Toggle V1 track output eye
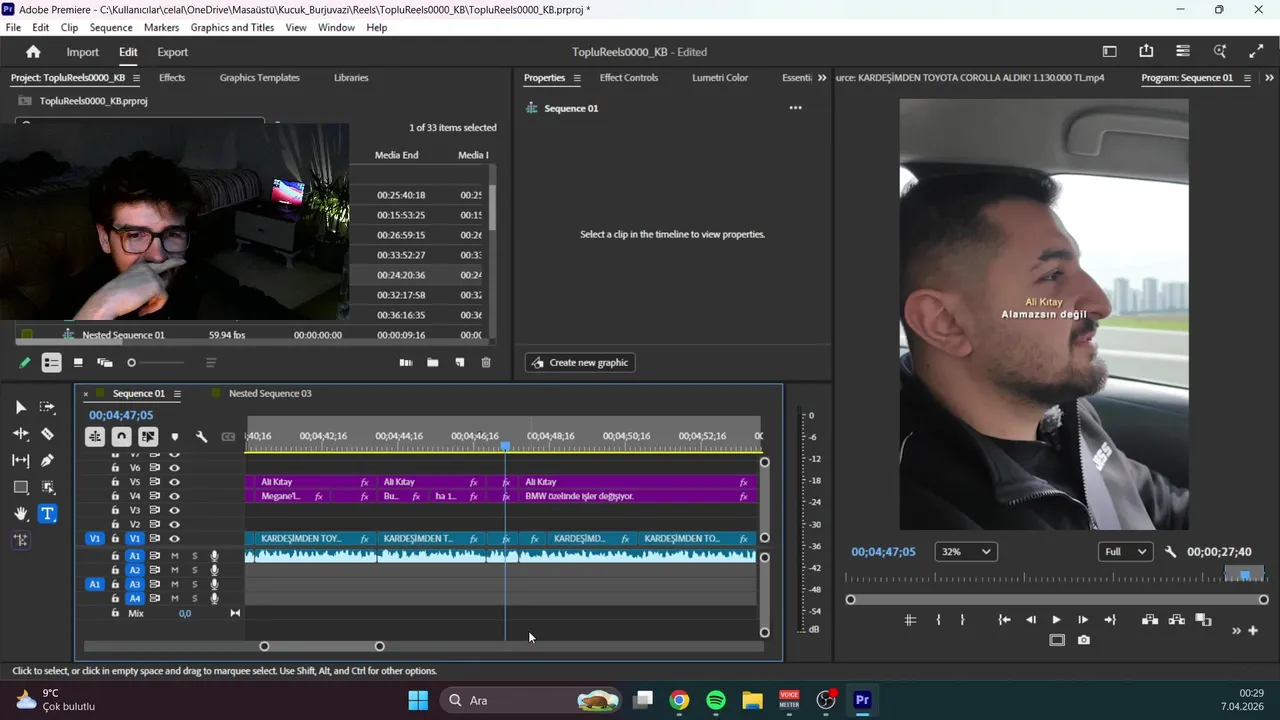Image resolution: width=1280 pixels, height=720 pixels. pyautogui.click(x=175, y=539)
